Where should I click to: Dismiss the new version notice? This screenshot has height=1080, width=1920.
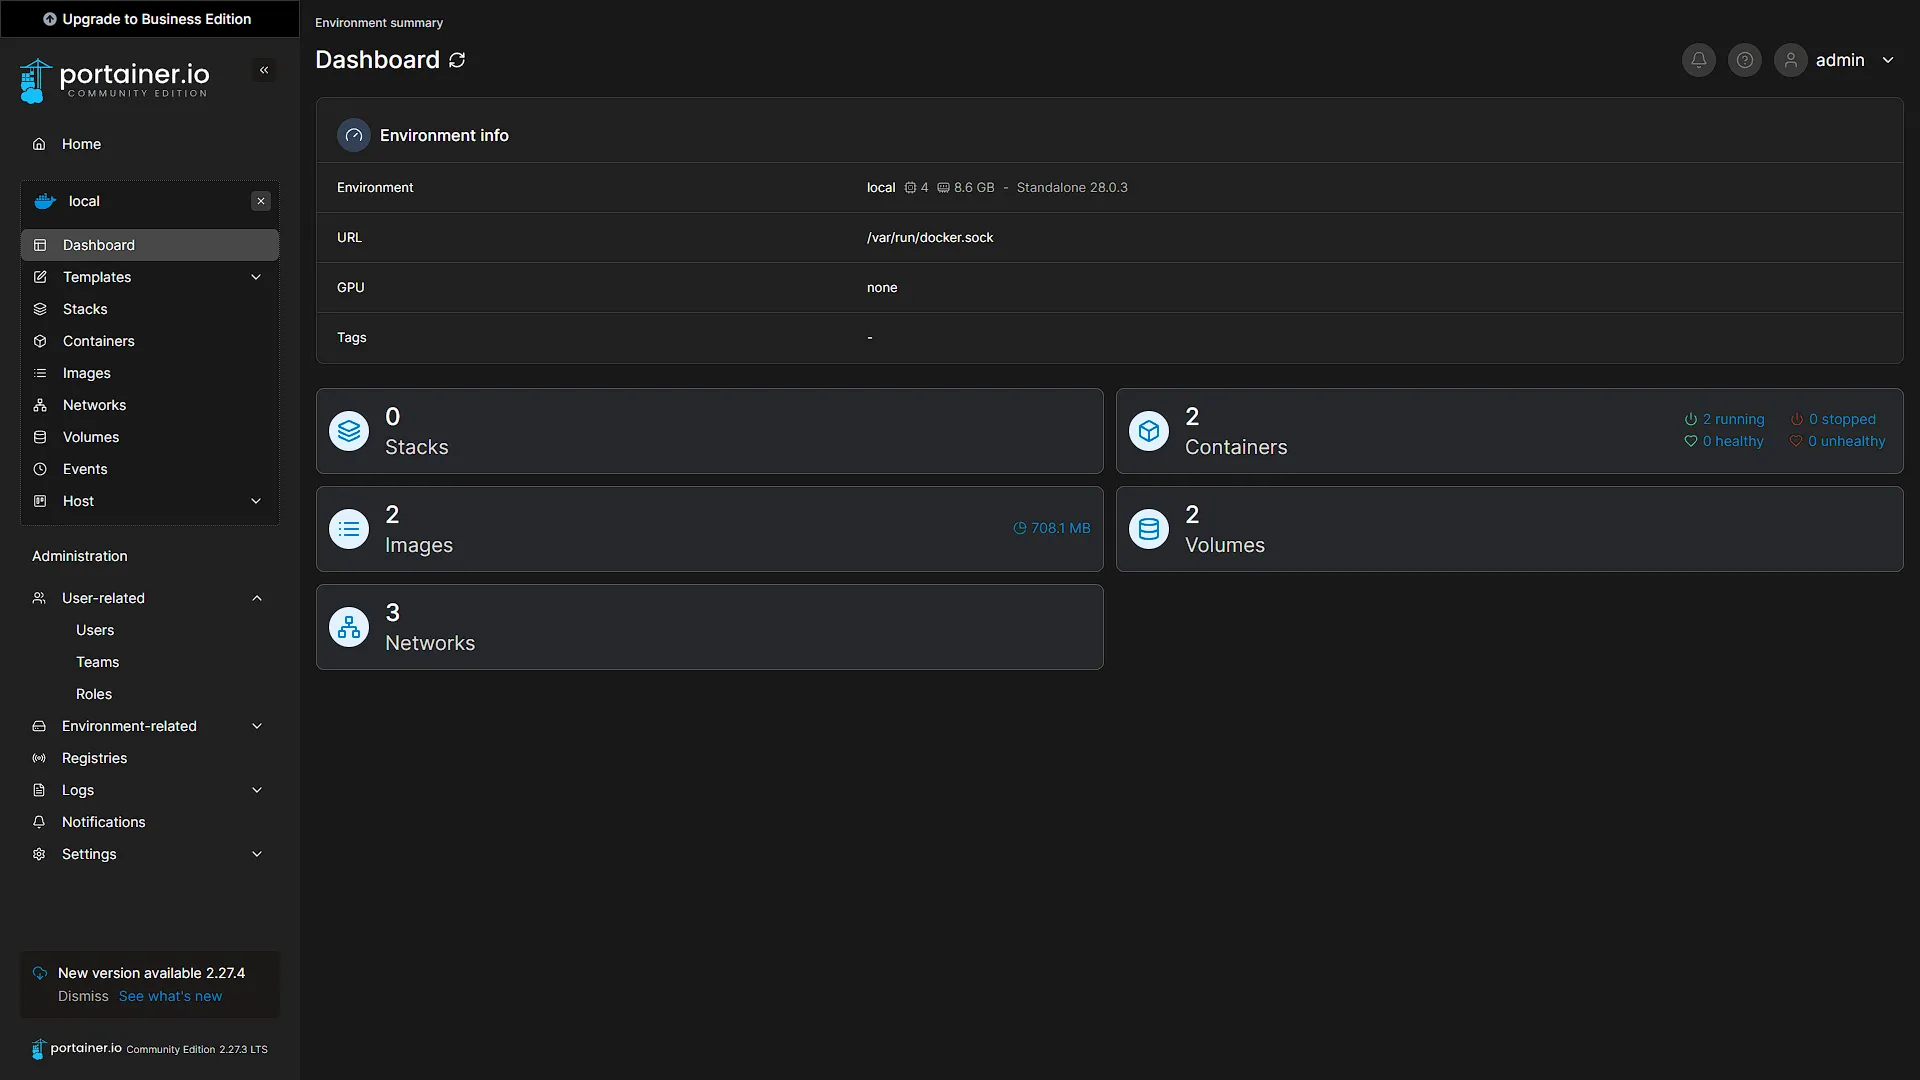pyautogui.click(x=83, y=996)
